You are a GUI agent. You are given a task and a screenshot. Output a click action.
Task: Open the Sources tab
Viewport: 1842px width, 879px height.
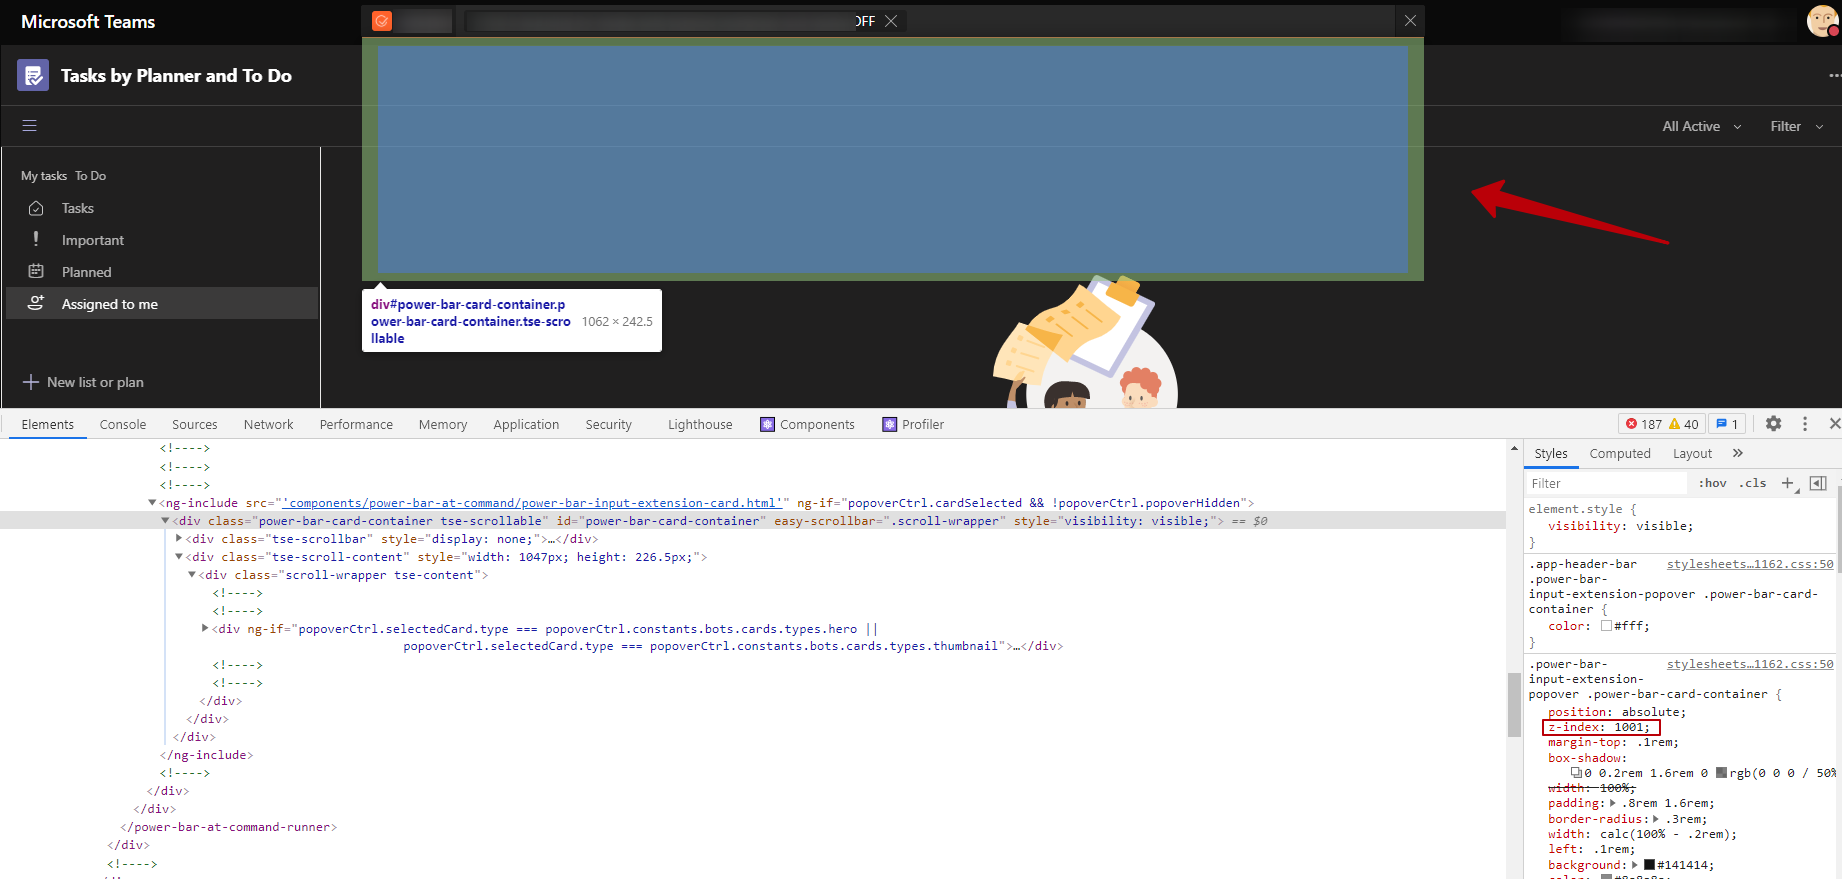(195, 424)
